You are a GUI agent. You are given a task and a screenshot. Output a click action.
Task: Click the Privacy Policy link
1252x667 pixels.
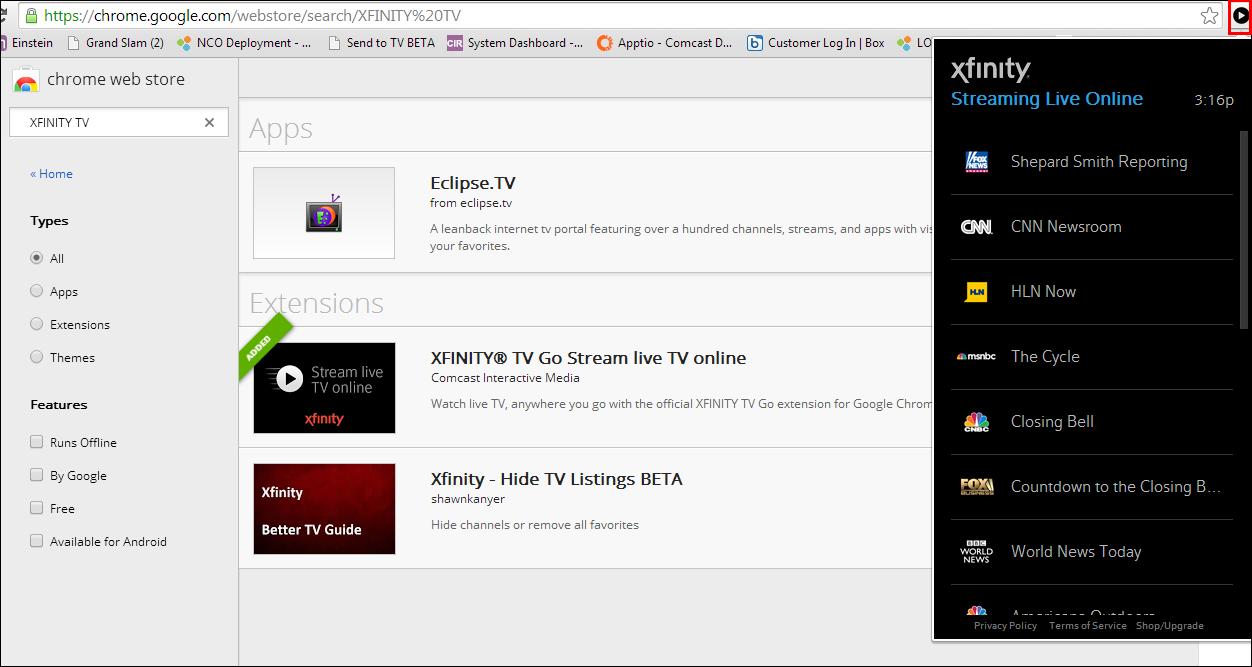coord(1005,626)
